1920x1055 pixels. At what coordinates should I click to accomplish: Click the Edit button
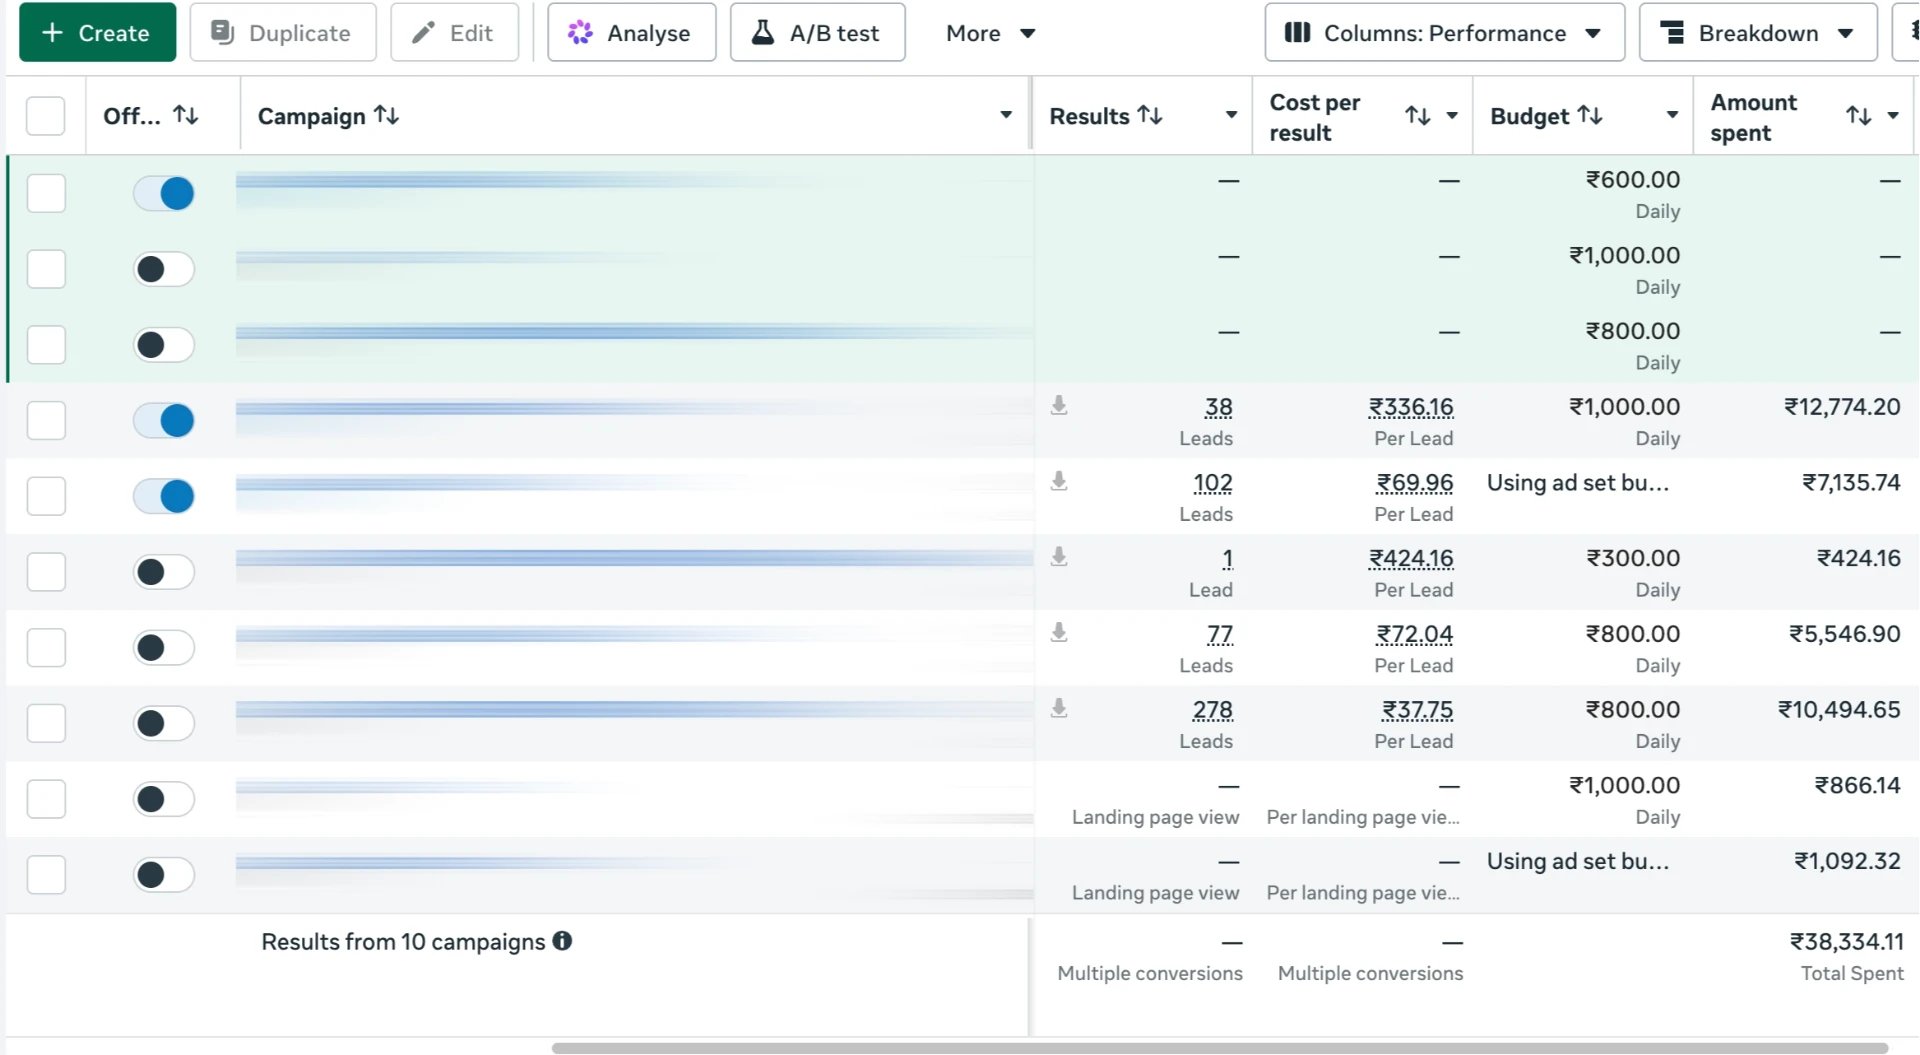pyautogui.click(x=454, y=33)
